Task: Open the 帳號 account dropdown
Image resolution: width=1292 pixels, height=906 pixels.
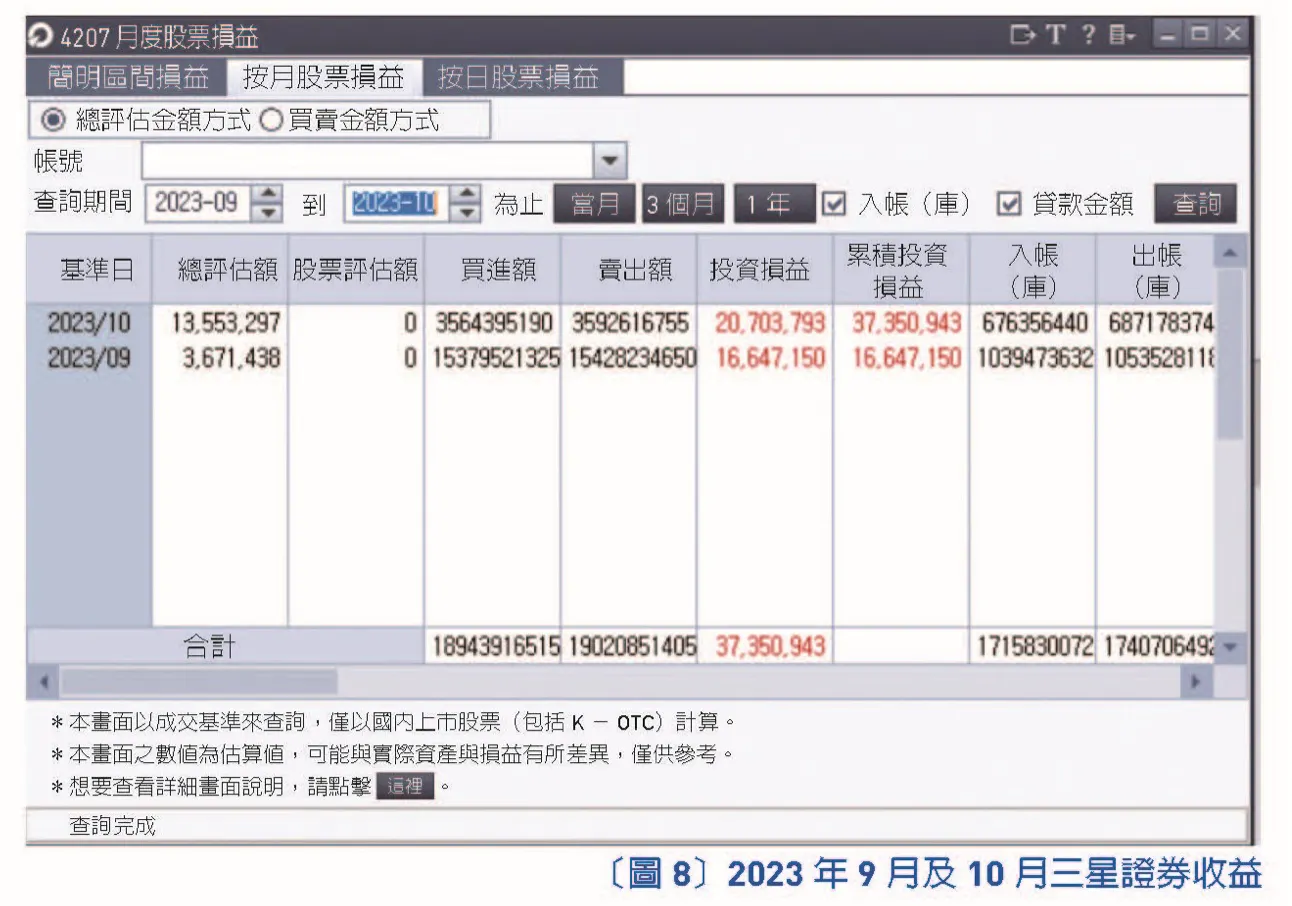Action: 610,160
